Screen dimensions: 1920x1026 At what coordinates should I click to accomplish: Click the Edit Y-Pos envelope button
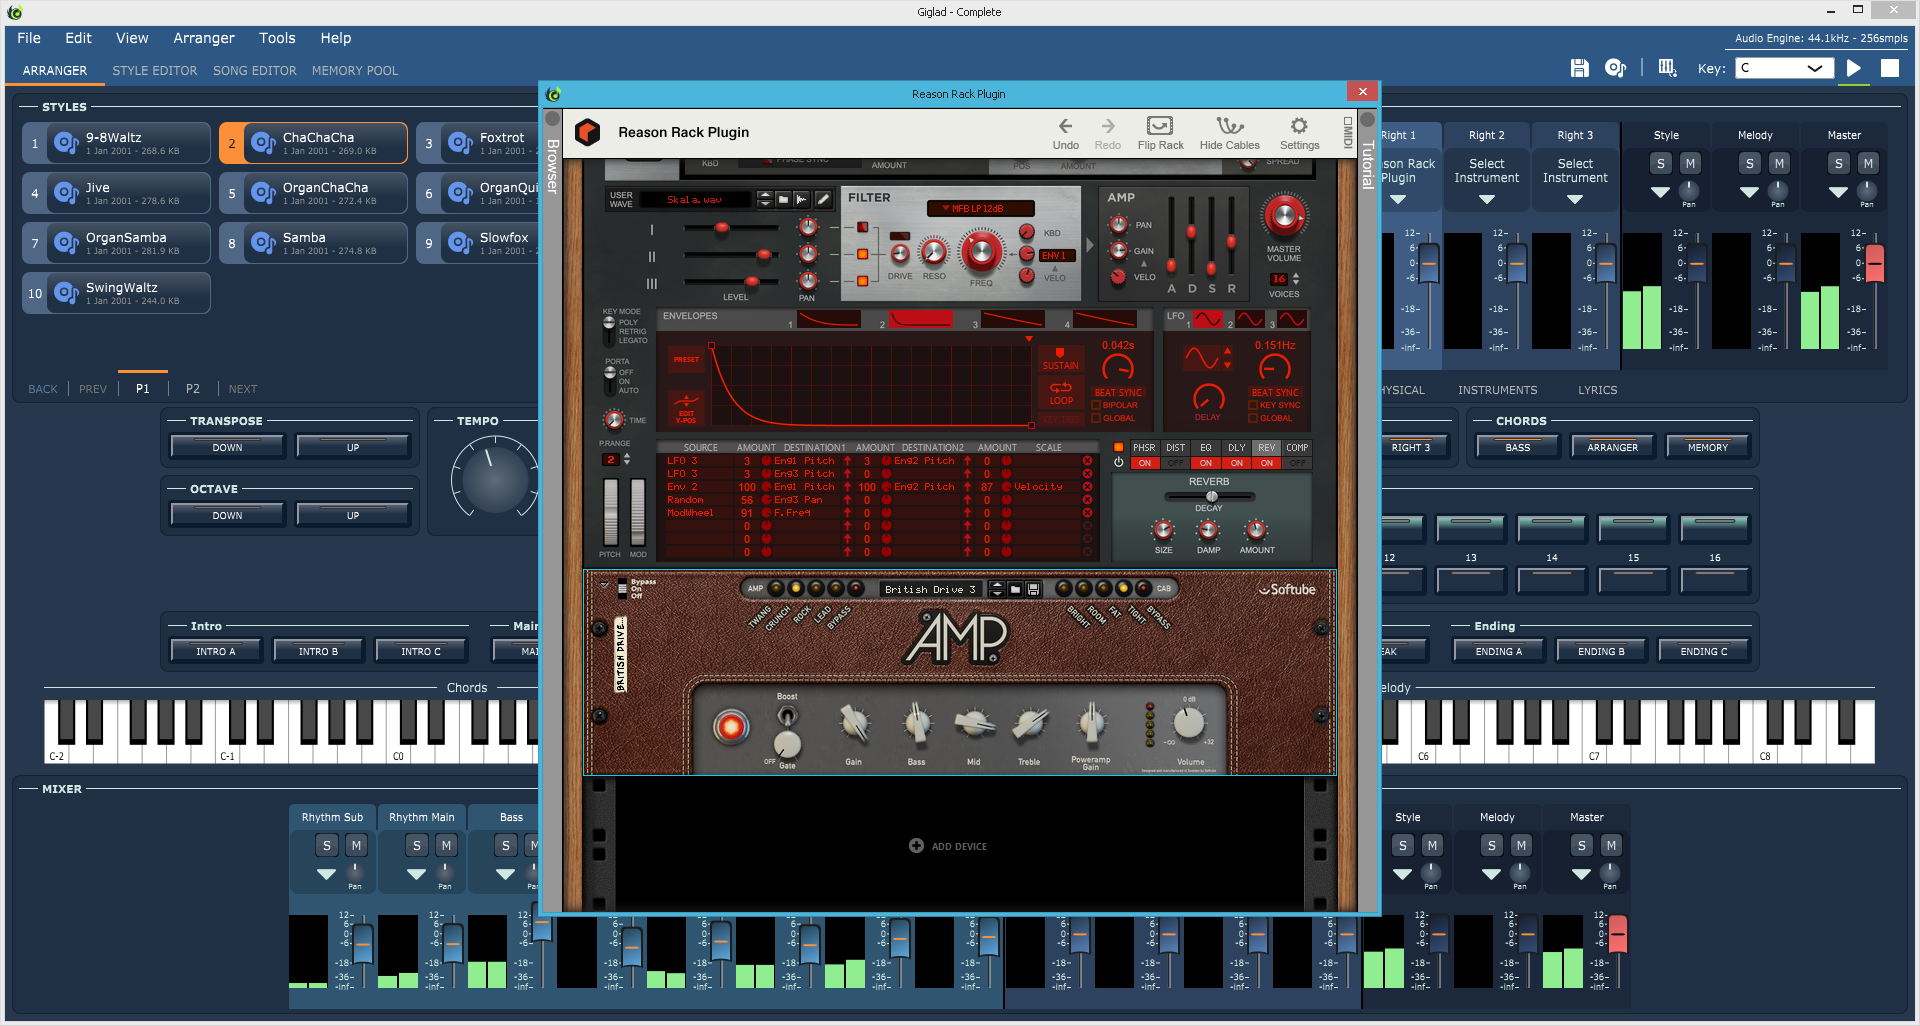pyautogui.click(x=686, y=407)
